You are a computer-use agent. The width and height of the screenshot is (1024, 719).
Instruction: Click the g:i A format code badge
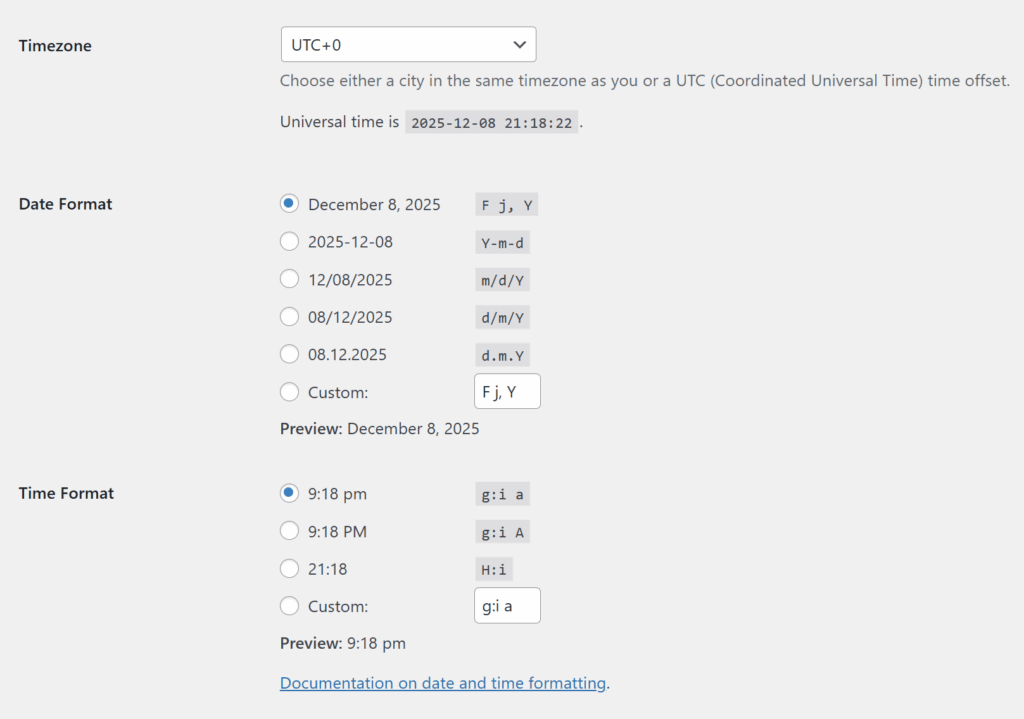(502, 531)
